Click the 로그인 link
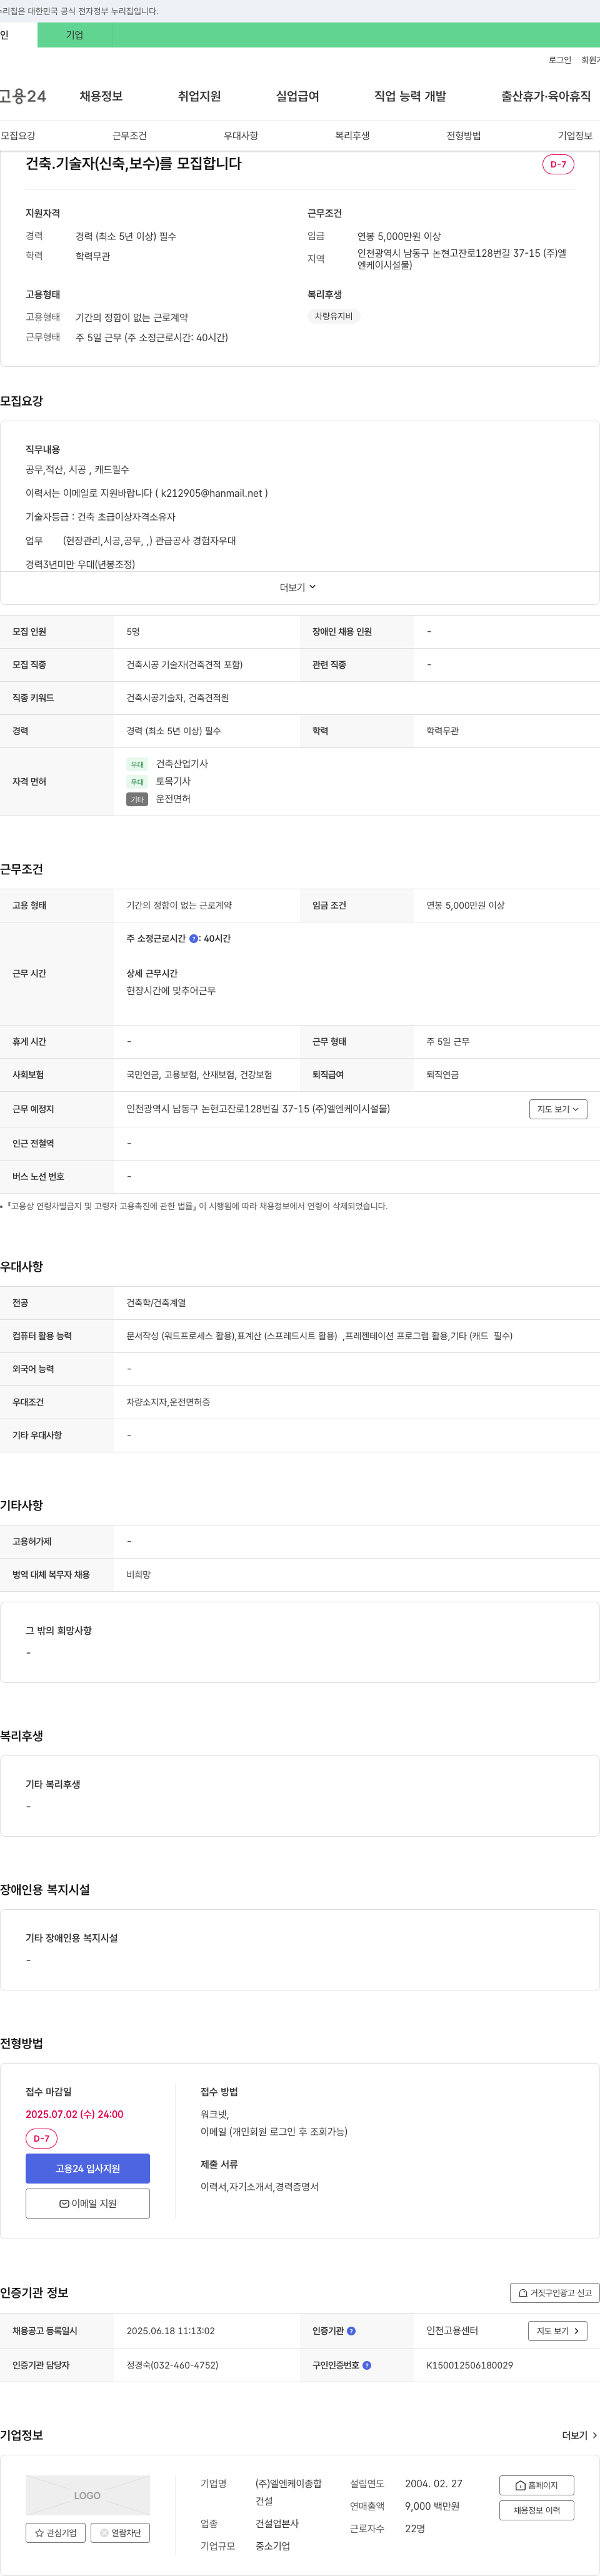This screenshot has width=600, height=2576. [x=560, y=60]
